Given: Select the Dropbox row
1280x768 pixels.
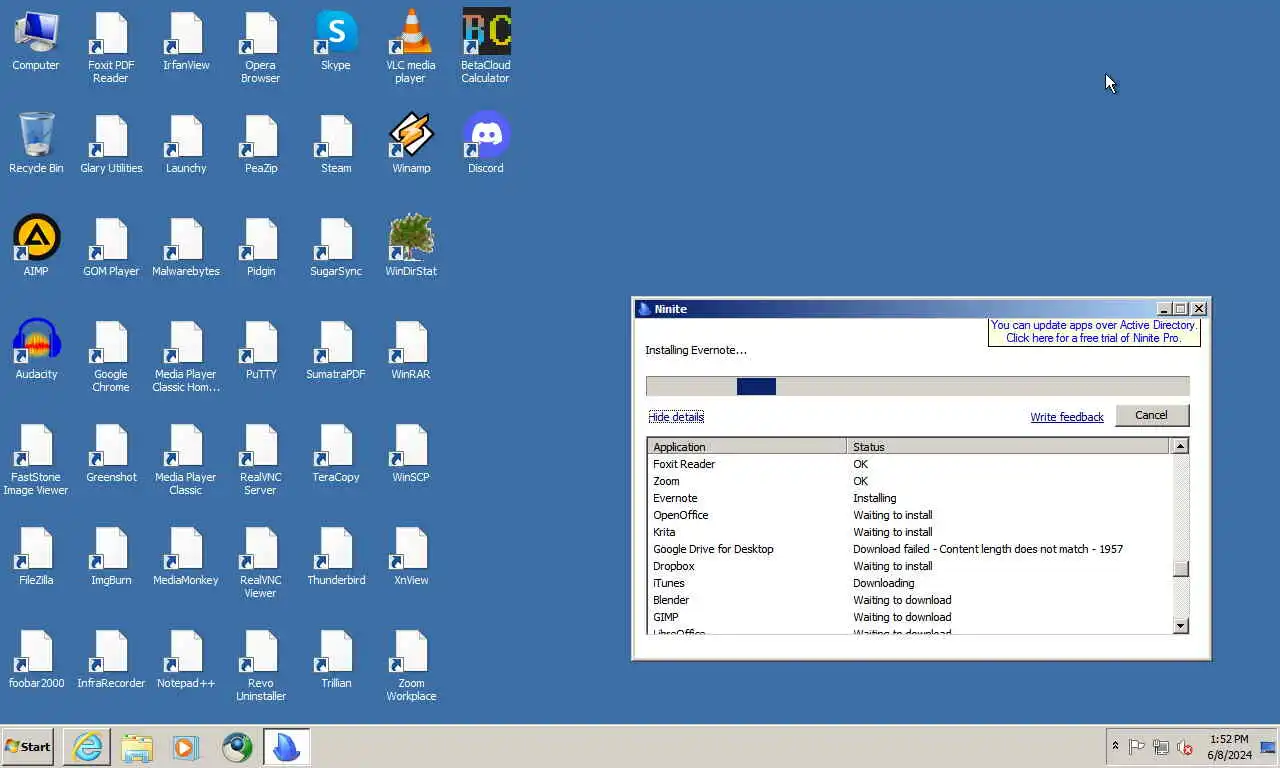Looking at the screenshot, I should coord(909,566).
